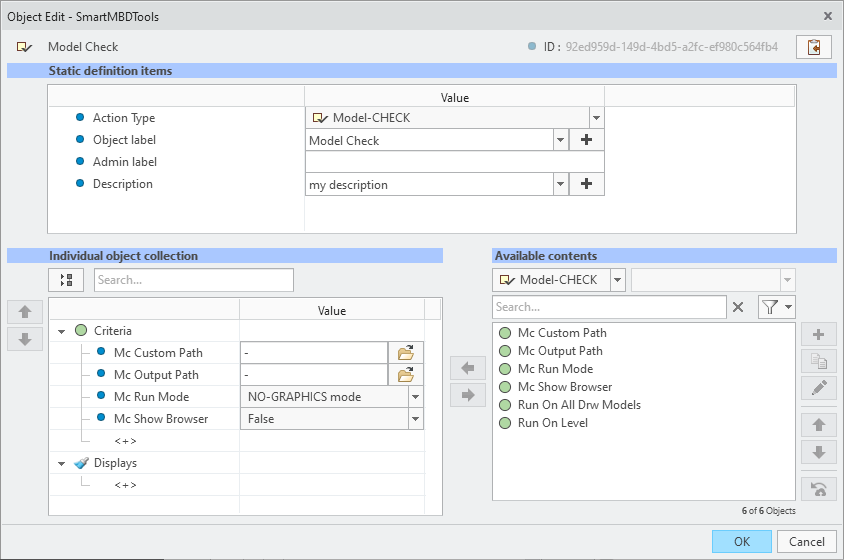Image resolution: width=844 pixels, height=560 pixels.
Task: Click the <+> placeholder under Displays
Action: (125, 485)
